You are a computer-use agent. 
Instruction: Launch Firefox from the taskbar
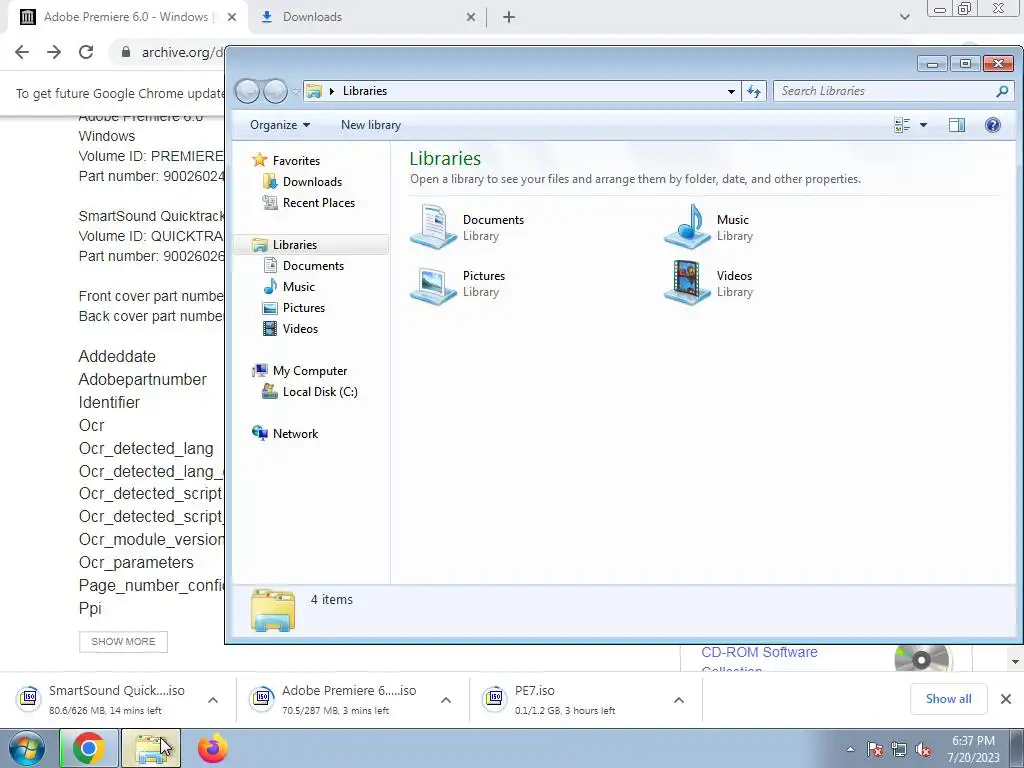213,749
